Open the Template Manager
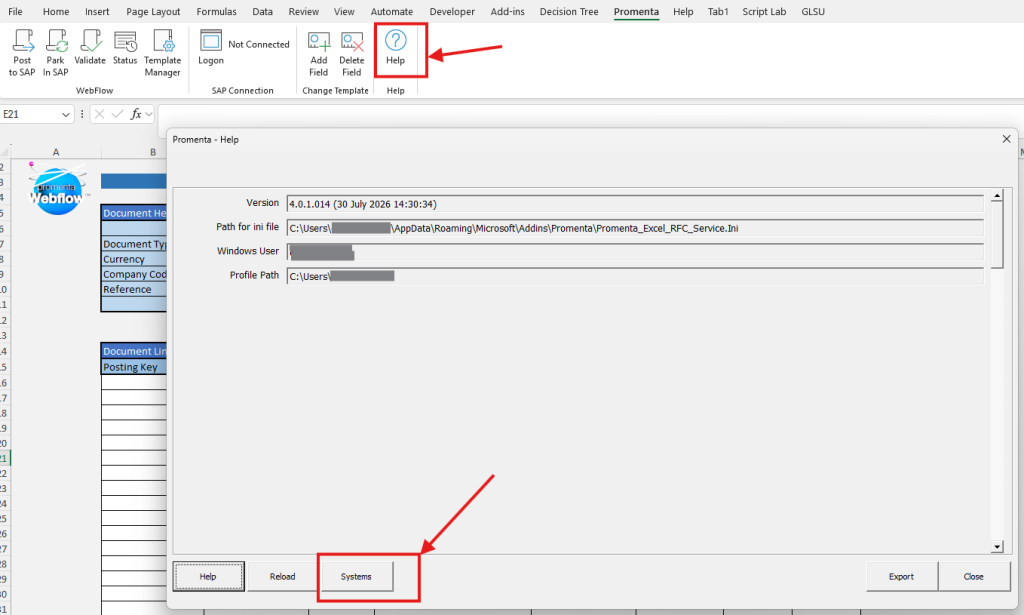 point(162,53)
